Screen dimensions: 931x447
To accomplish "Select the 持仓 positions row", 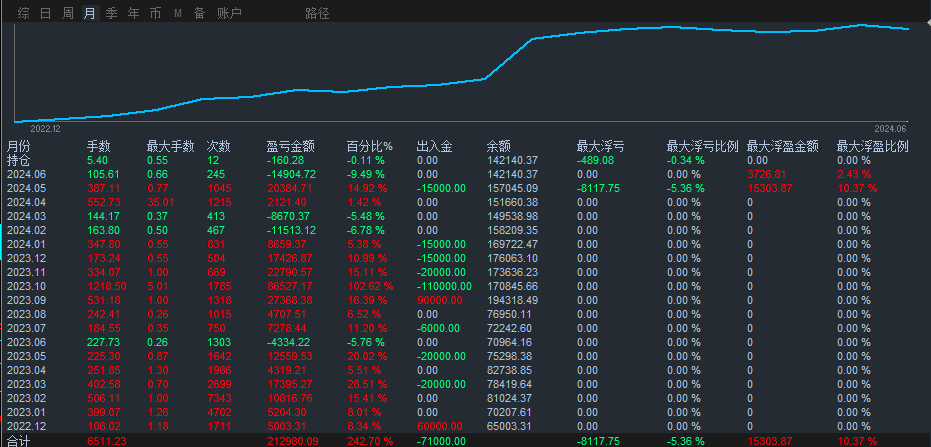I will pos(19,160).
